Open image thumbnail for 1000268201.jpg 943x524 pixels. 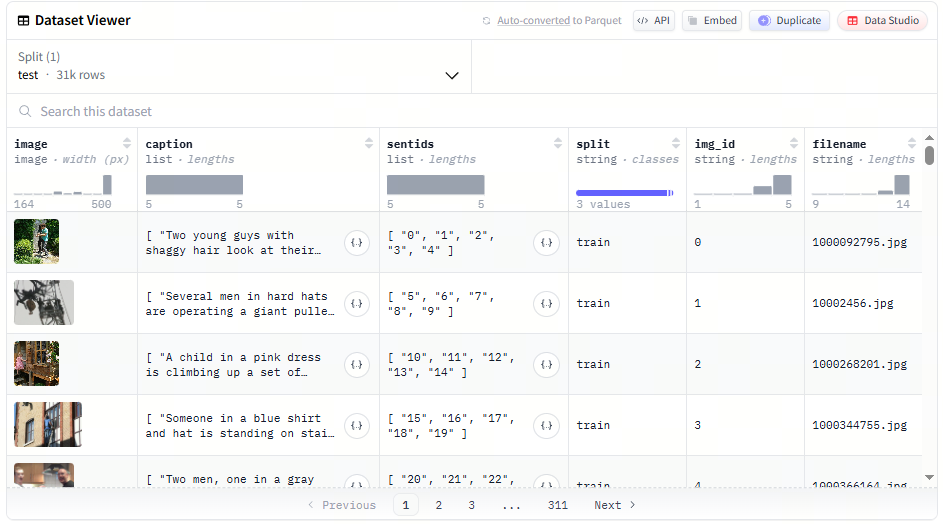pyautogui.click(x=37, y=363)
